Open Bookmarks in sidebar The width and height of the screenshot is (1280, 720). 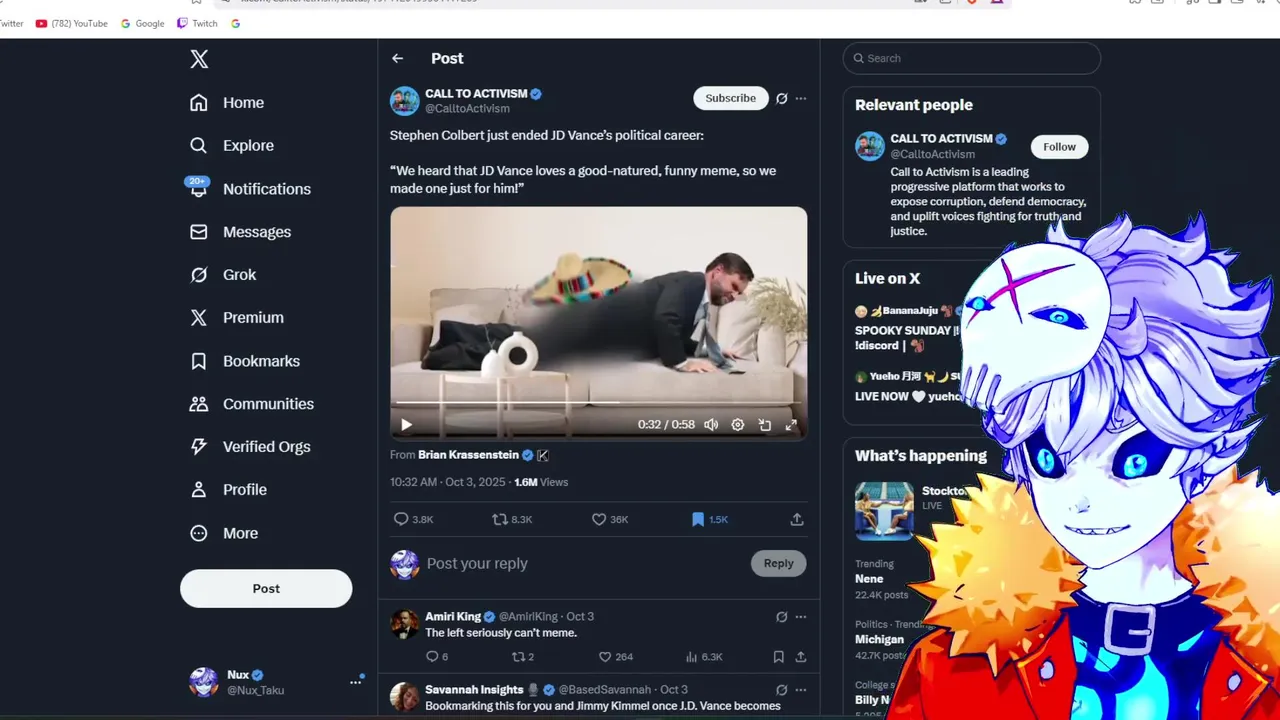click(x=244, y=361)
